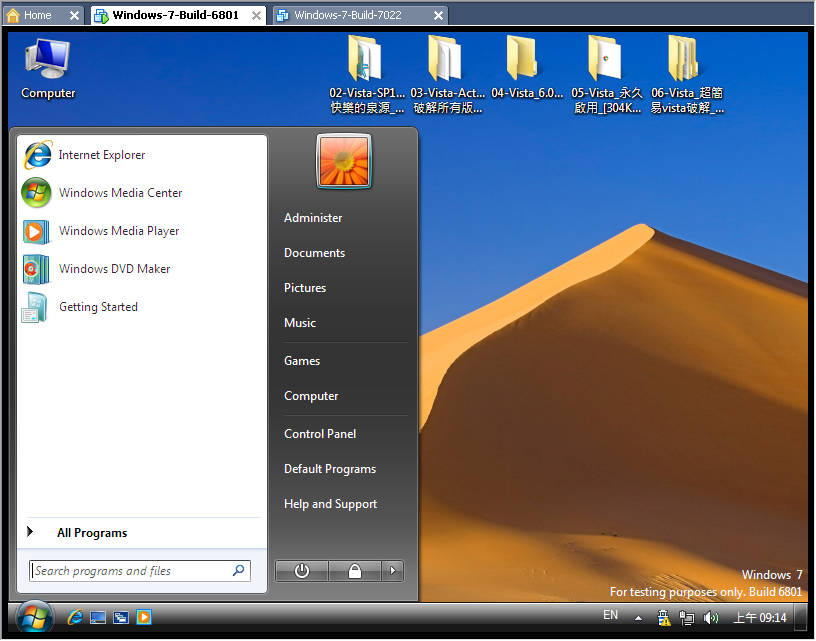Open the shutdown options arrow beside the lock
816x641 pixels.
pos(393,571)
